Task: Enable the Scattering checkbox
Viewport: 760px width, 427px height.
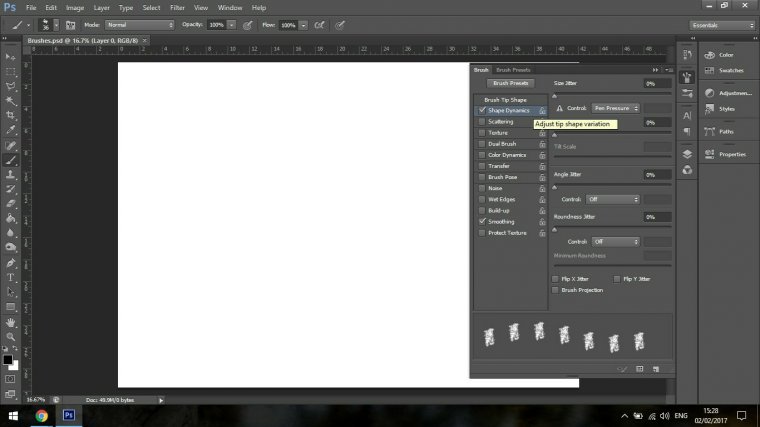Action: [482, 122]
